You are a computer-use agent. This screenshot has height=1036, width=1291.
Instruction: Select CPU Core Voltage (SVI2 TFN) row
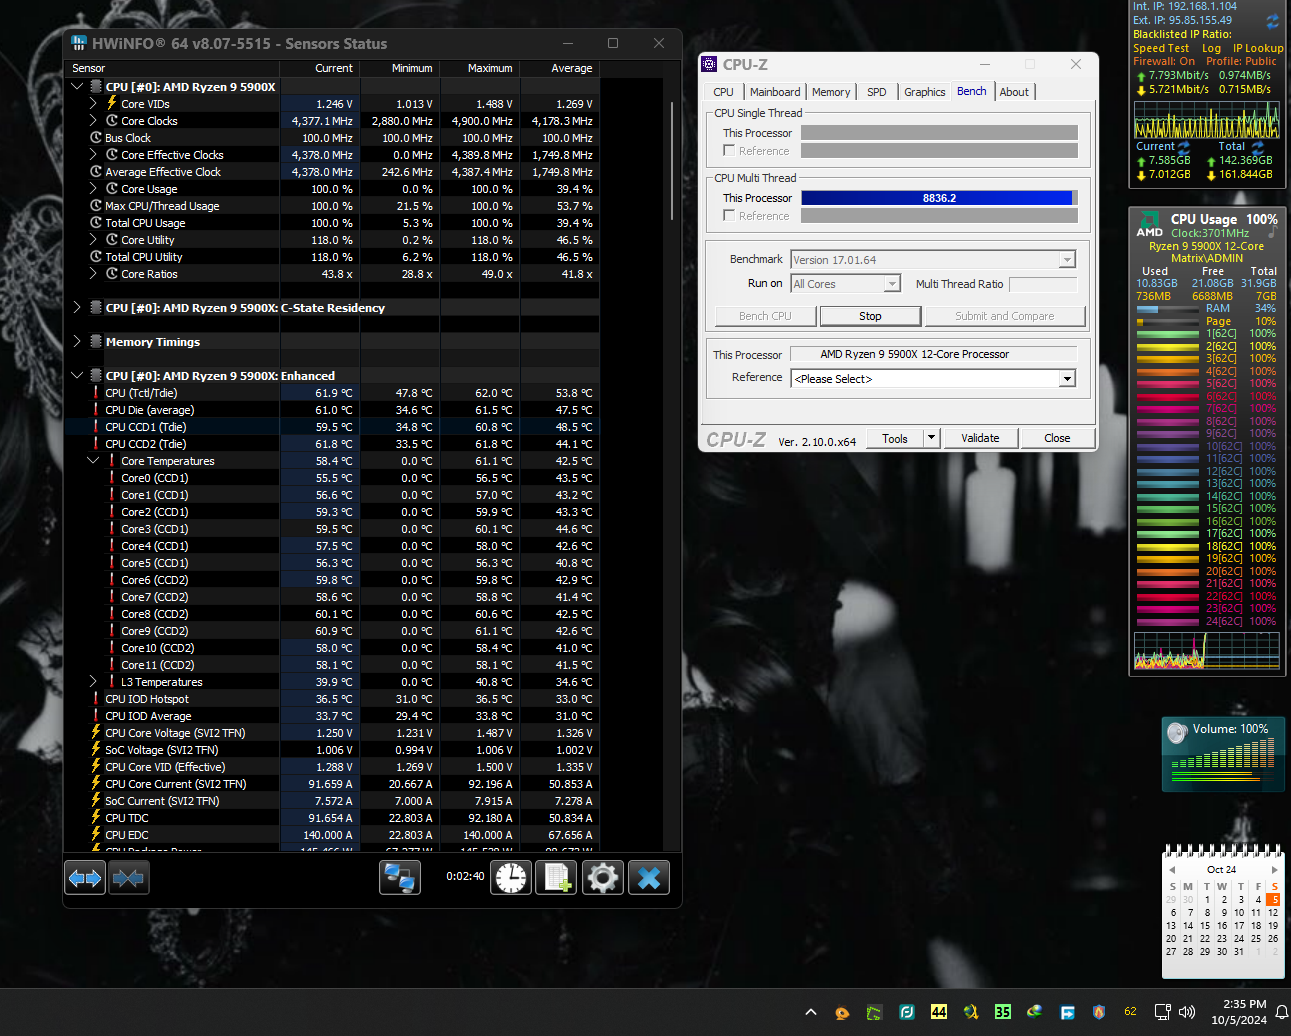click(331, 733)
